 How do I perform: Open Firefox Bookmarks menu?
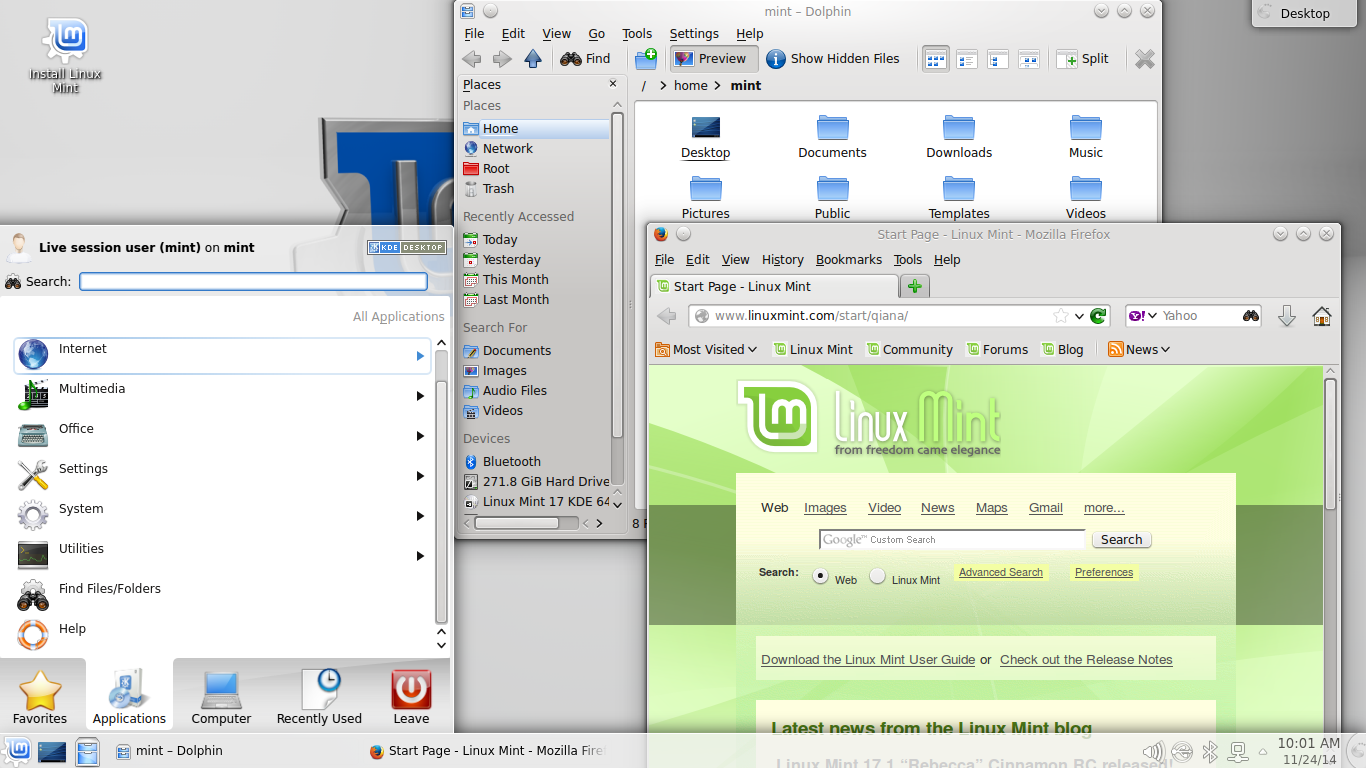[x=849, y=260]
